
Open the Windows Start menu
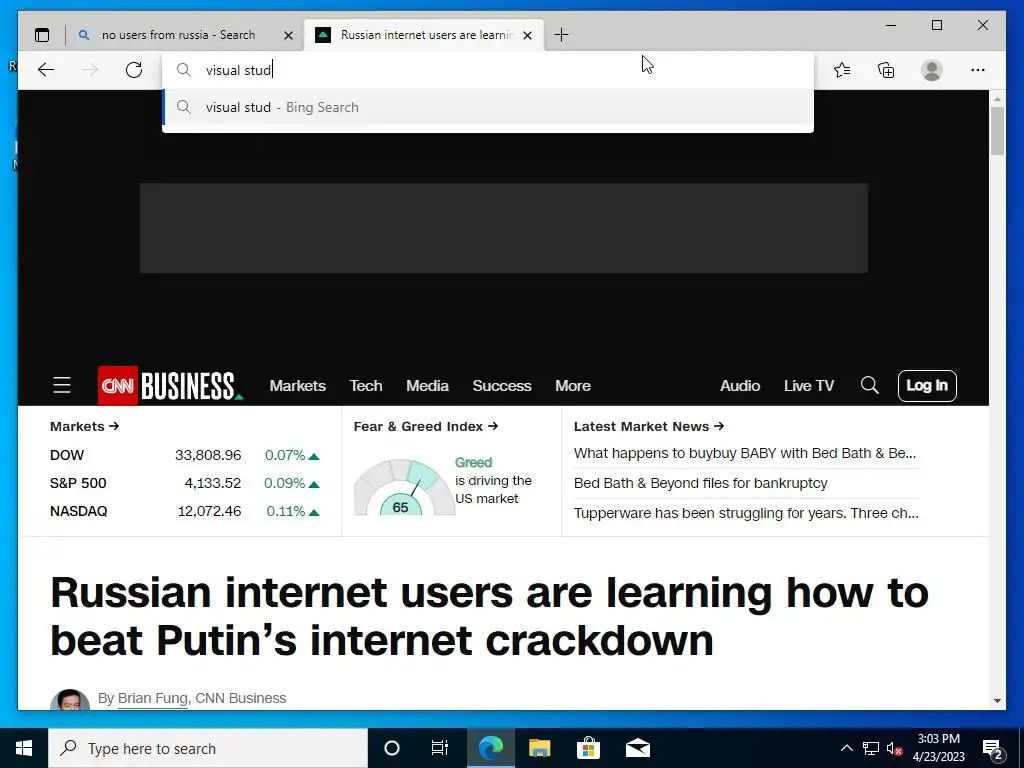point(24,748)
